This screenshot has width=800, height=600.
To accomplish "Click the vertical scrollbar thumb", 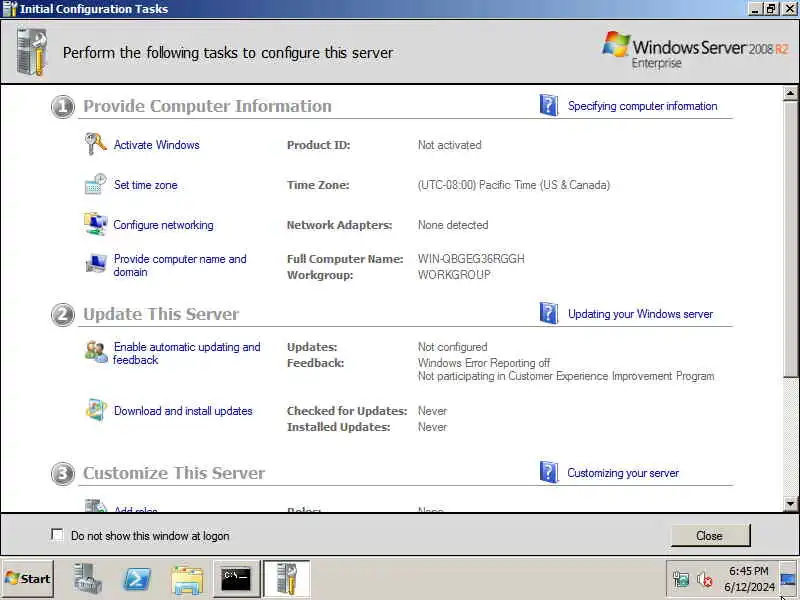I will [x=790, y=239].
